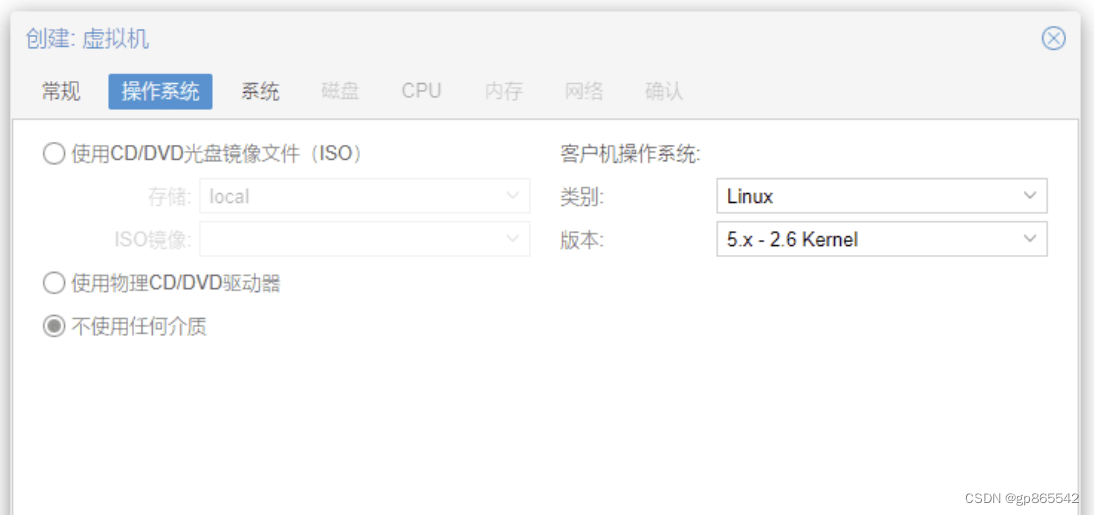Expand the 存储 dropdown arrow
Screen dimensions: 1094x515
[x=514, y=196]
